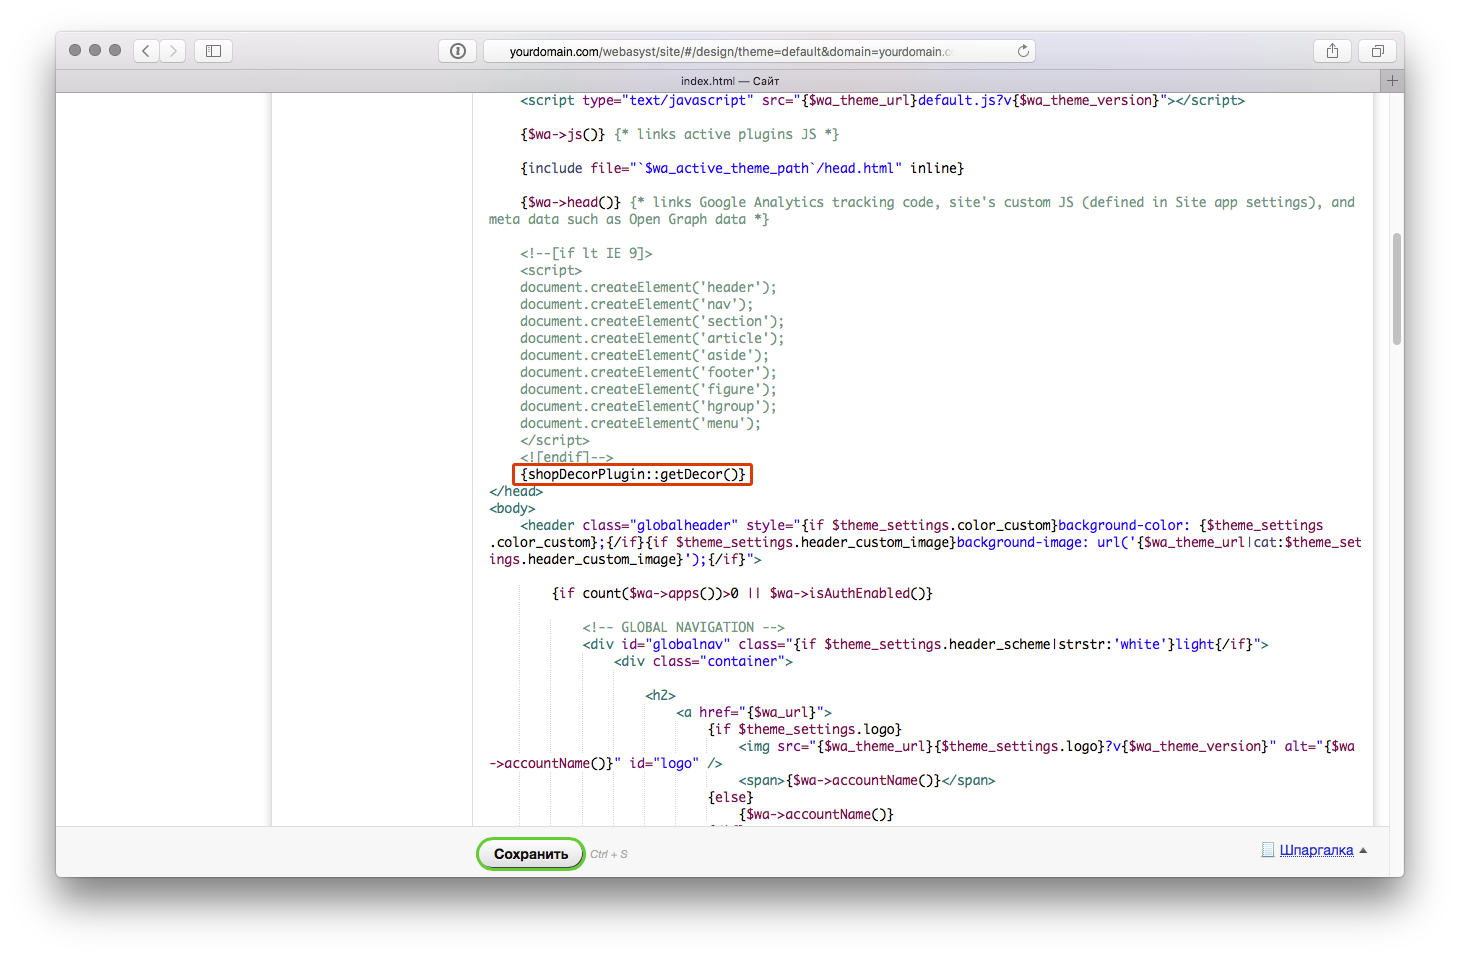
Task: Reload the page using the refresh icon
Action: tap(1023, 51)
